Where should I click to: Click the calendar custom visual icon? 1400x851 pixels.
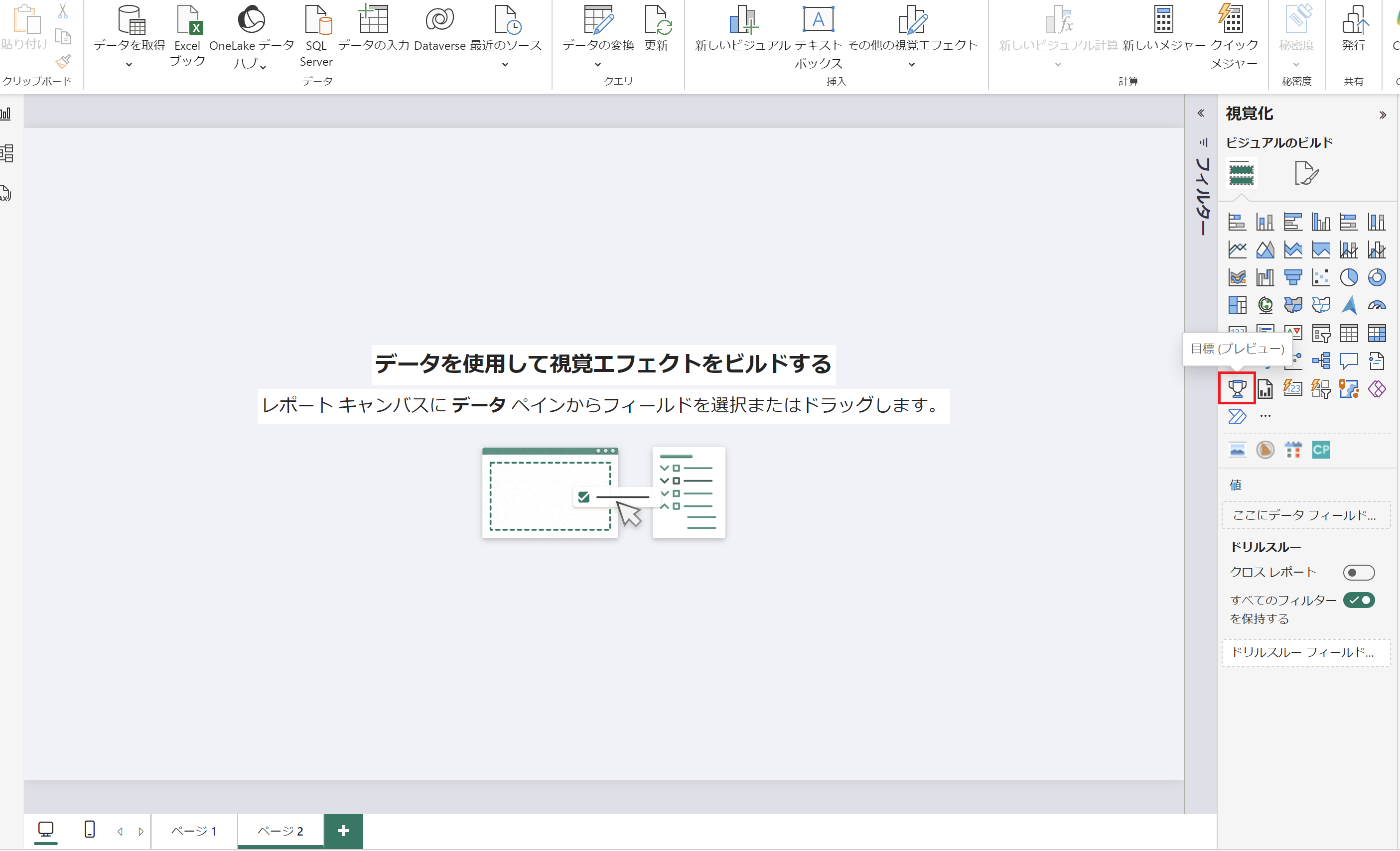(1293, 450)
